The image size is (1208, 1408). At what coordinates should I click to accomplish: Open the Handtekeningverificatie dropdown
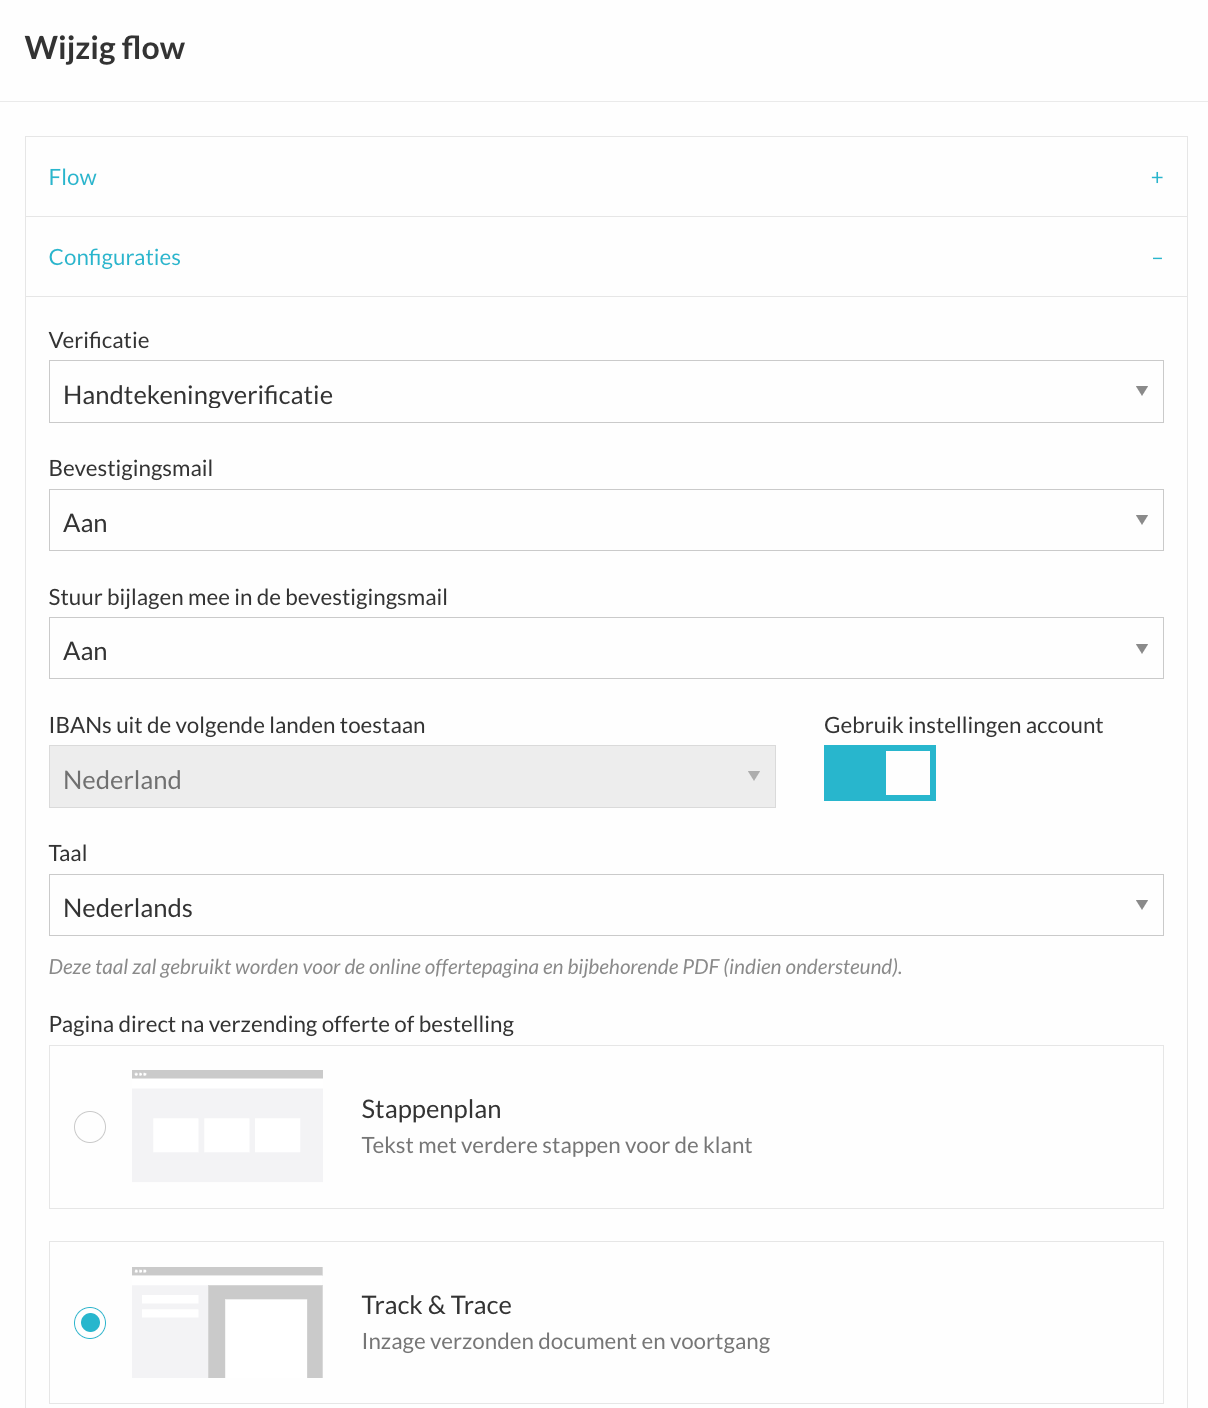pyautogui.click(x=606, y=391)
